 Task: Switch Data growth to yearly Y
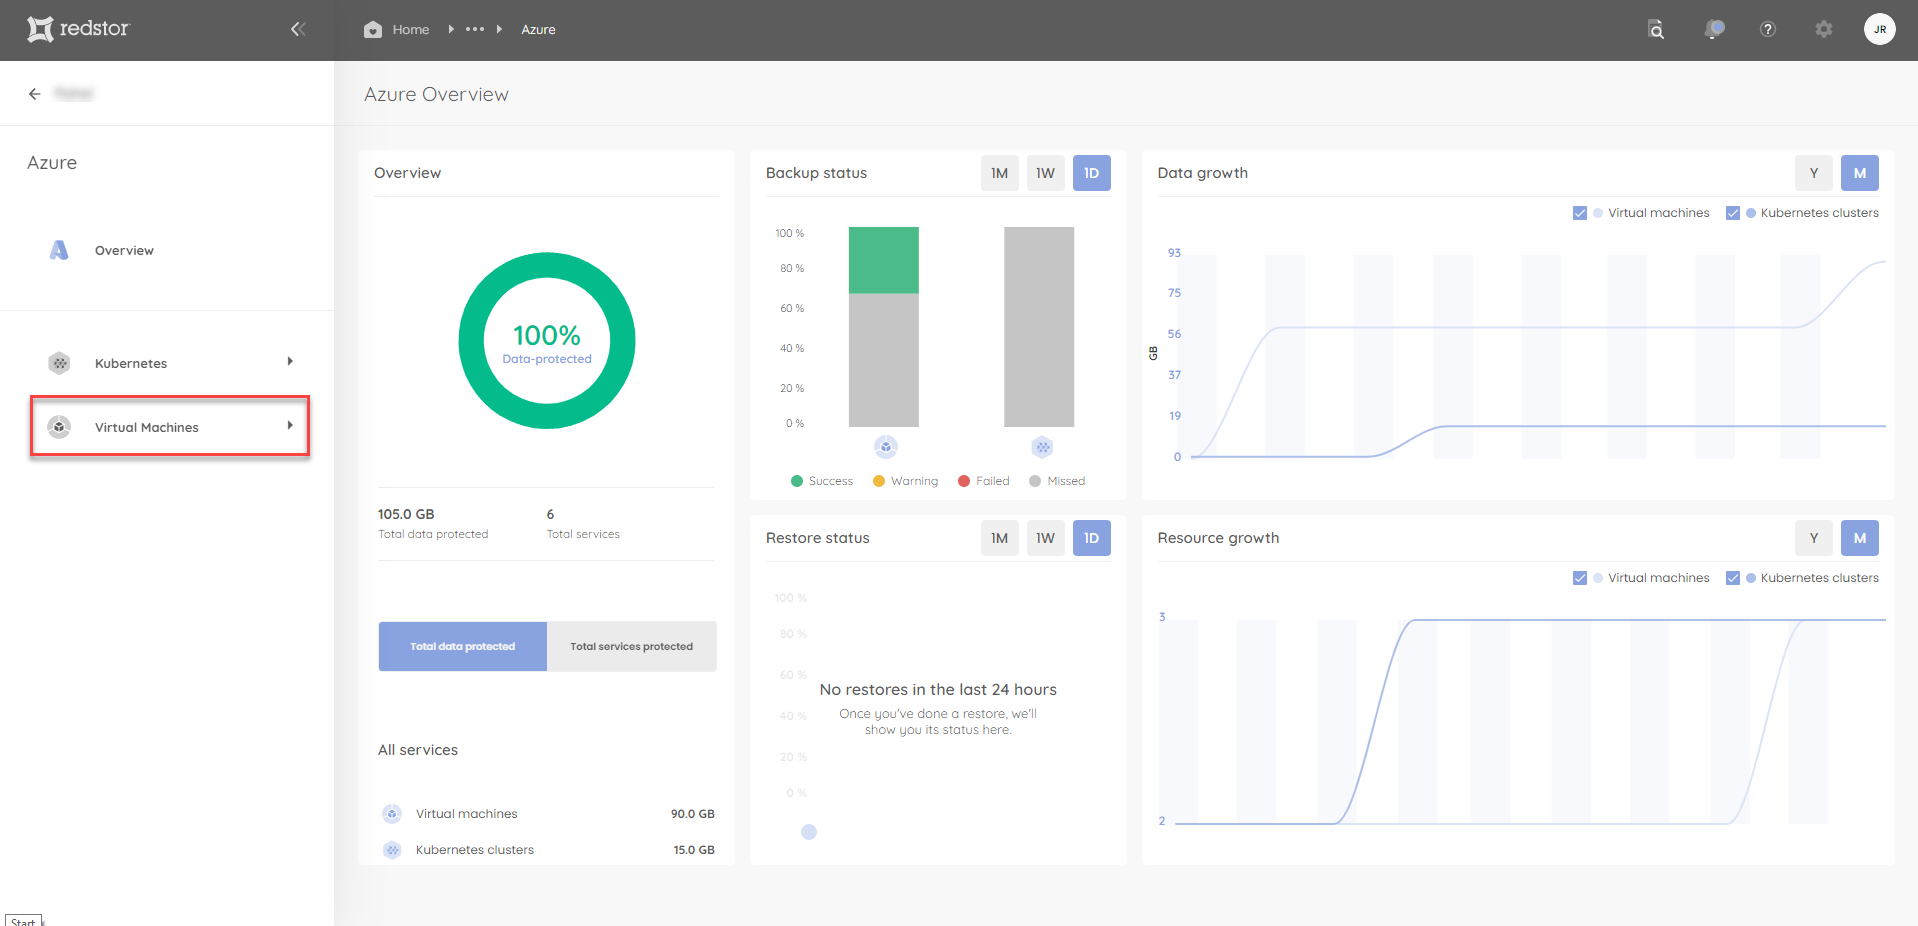(1814, 173)
